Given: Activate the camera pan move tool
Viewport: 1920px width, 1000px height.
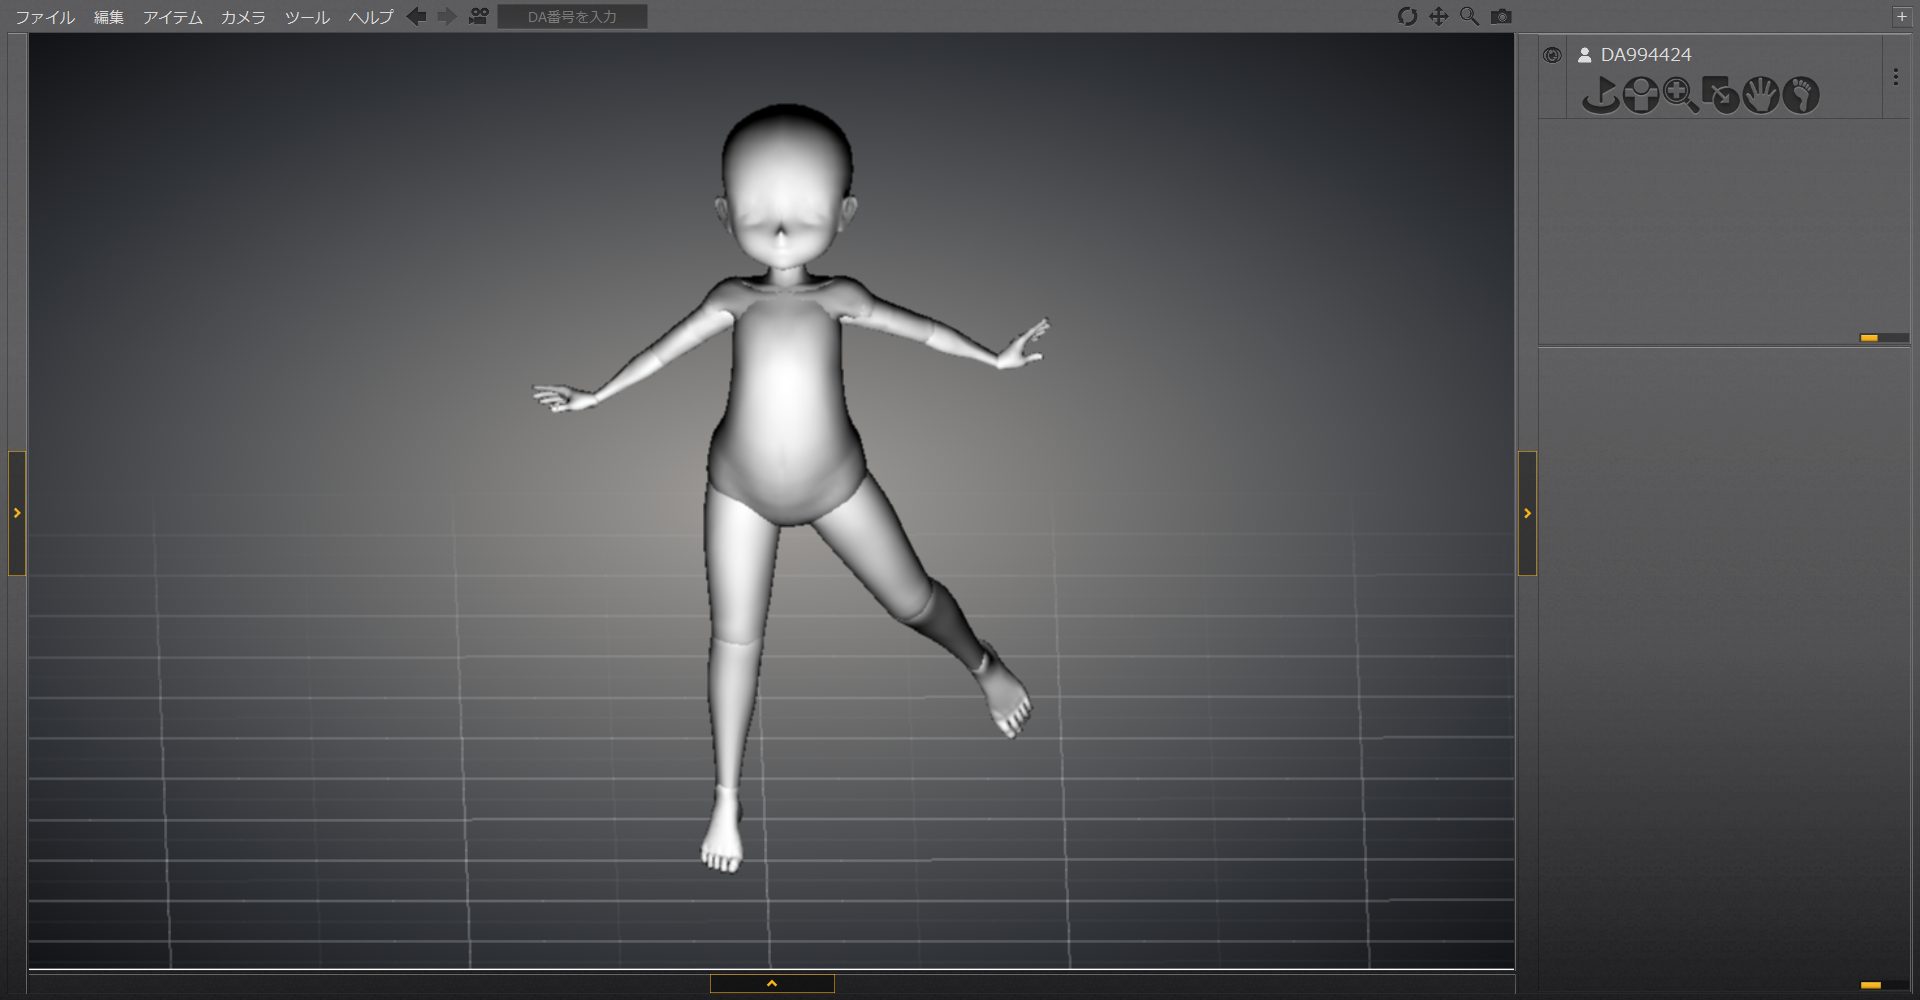Looking at the screenshot, I should tap(1438, 17).
